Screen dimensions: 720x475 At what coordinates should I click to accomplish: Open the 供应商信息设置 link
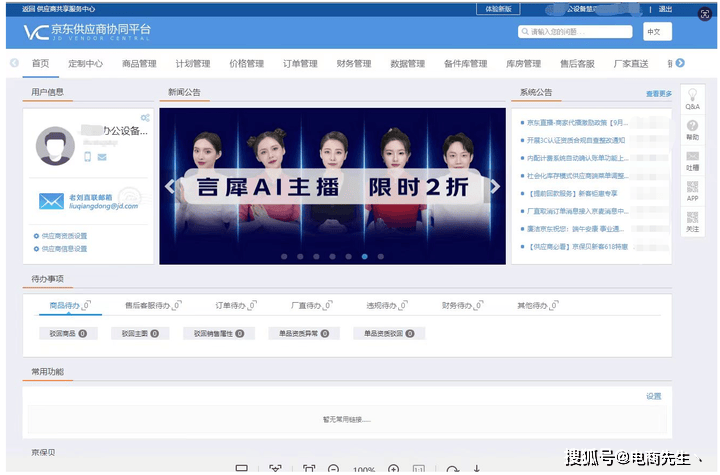click(64, 249)
